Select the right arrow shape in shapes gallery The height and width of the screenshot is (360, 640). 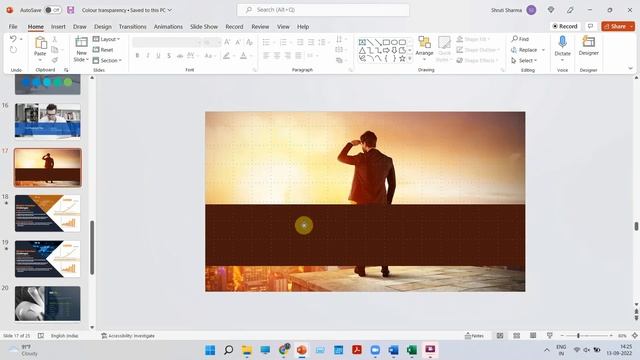(x=386, y=50)
